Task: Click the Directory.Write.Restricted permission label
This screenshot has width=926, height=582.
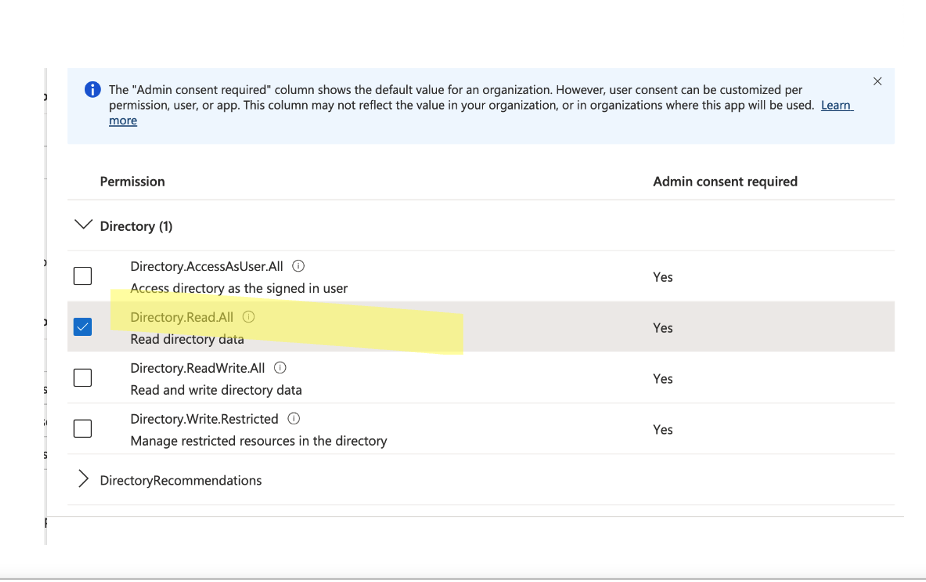Action: [x=205, y=419]
